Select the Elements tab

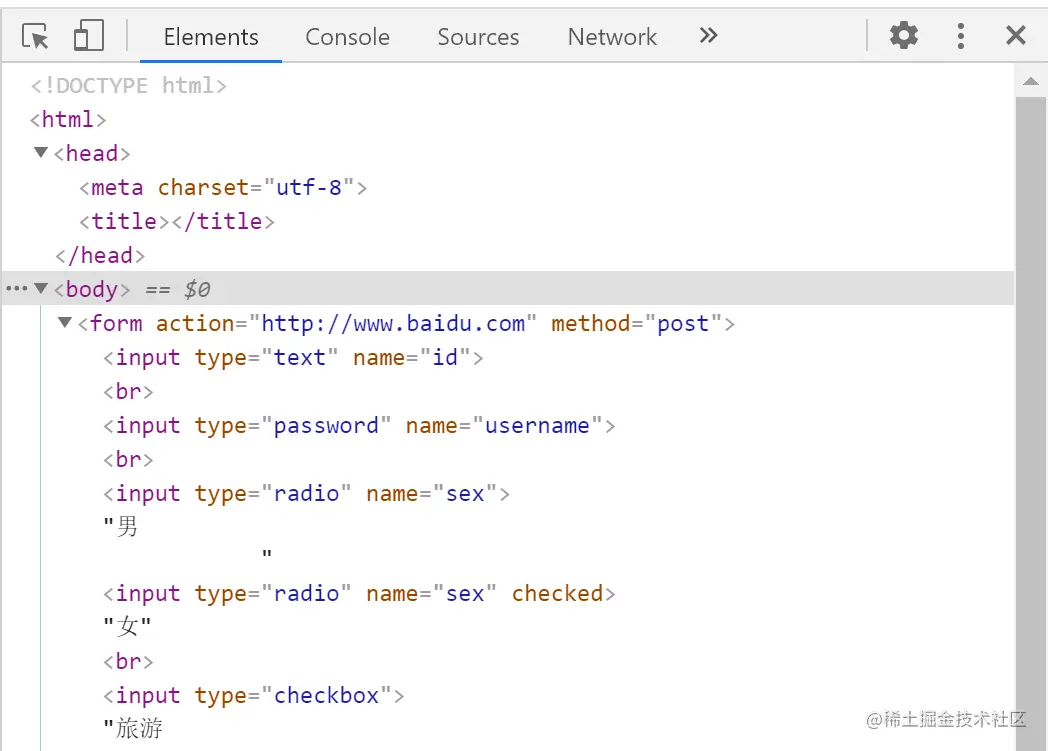point(211,37)
